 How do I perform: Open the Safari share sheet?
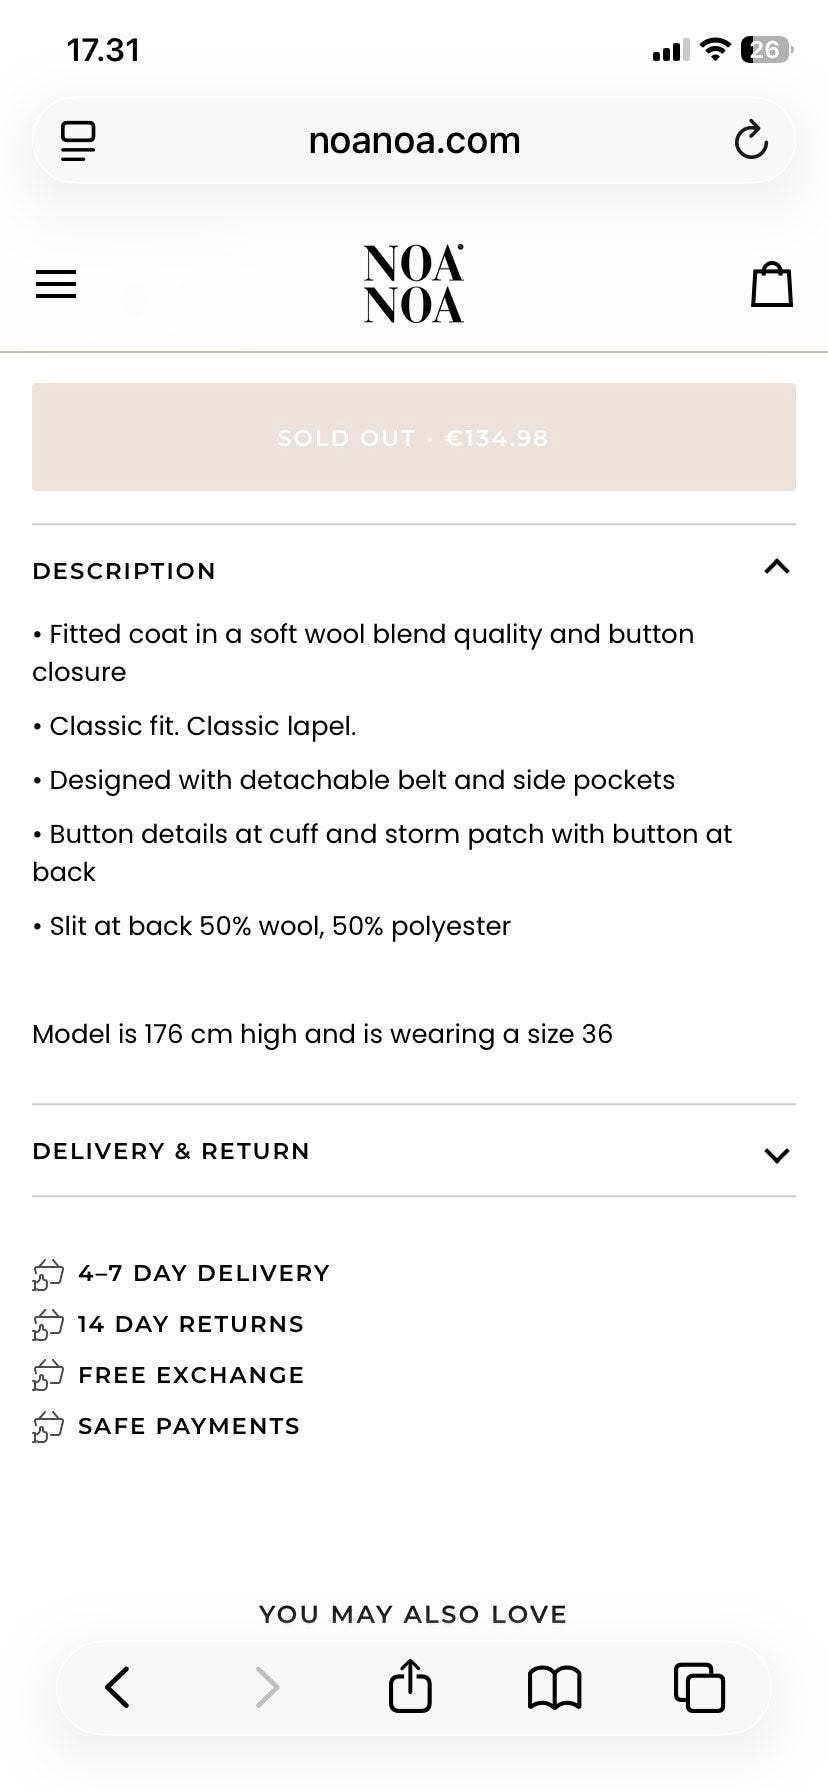click(x=410, y=1687)
